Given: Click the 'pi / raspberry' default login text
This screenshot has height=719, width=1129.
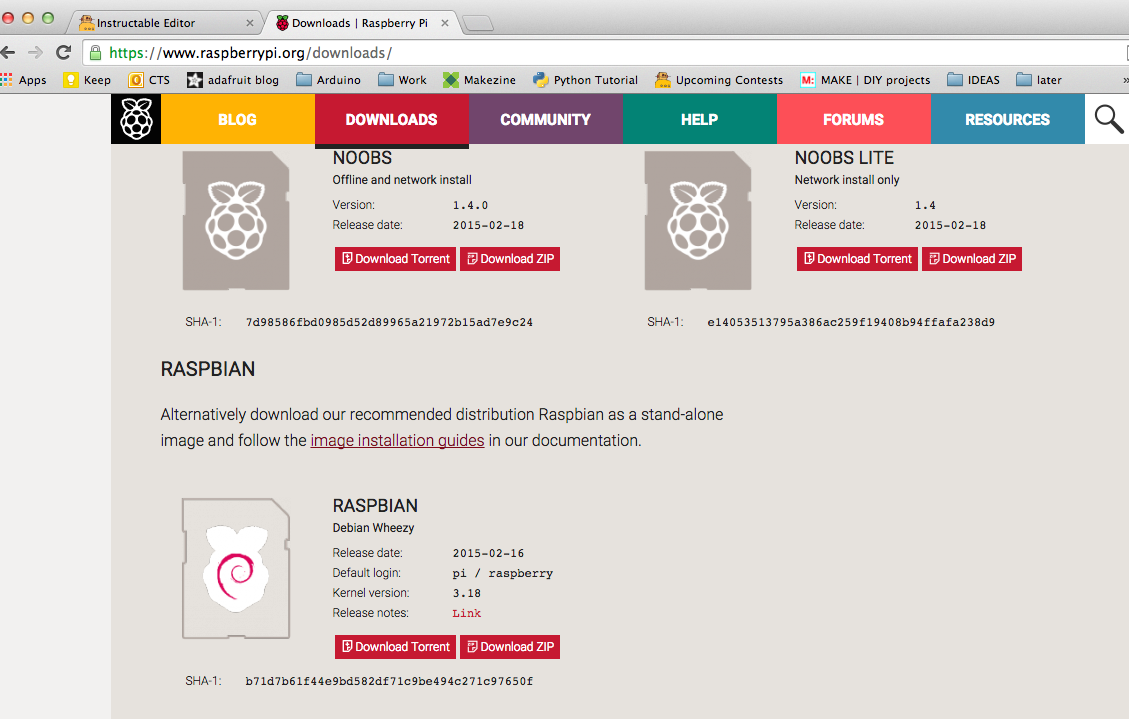Looking at the screenshot, I should (x=503, y=573).
